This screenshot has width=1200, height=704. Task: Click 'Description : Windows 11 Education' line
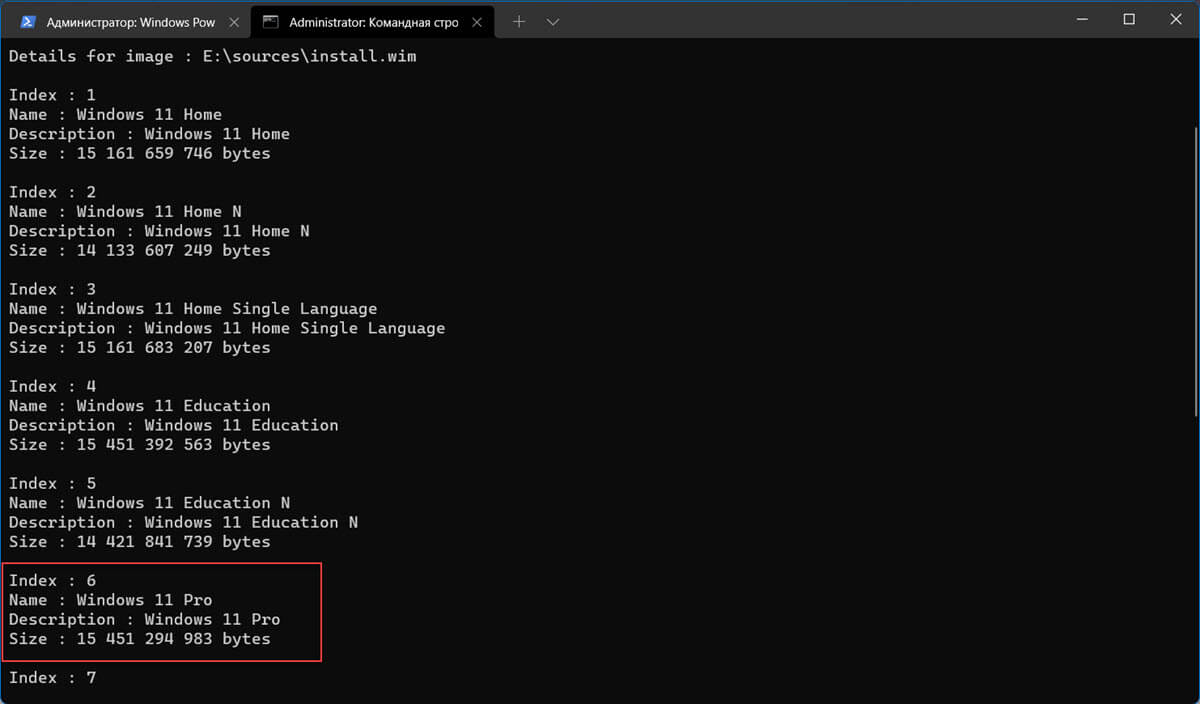(x=174, y=425)
